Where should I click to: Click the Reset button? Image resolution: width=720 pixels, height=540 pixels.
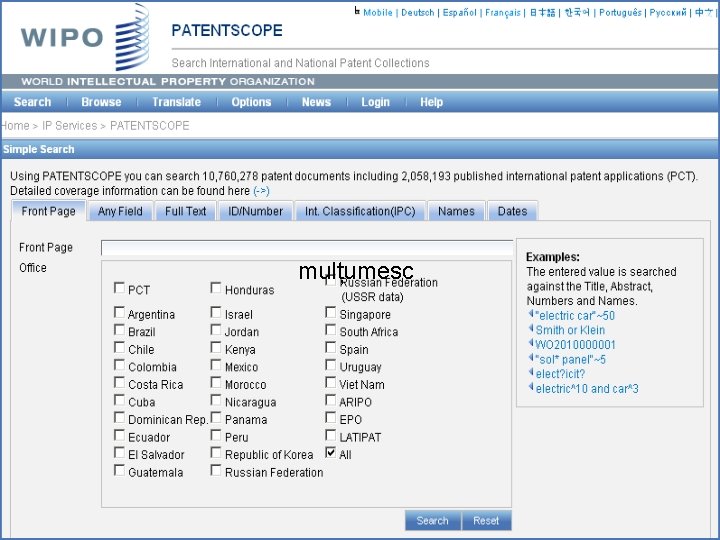(486, 521)
